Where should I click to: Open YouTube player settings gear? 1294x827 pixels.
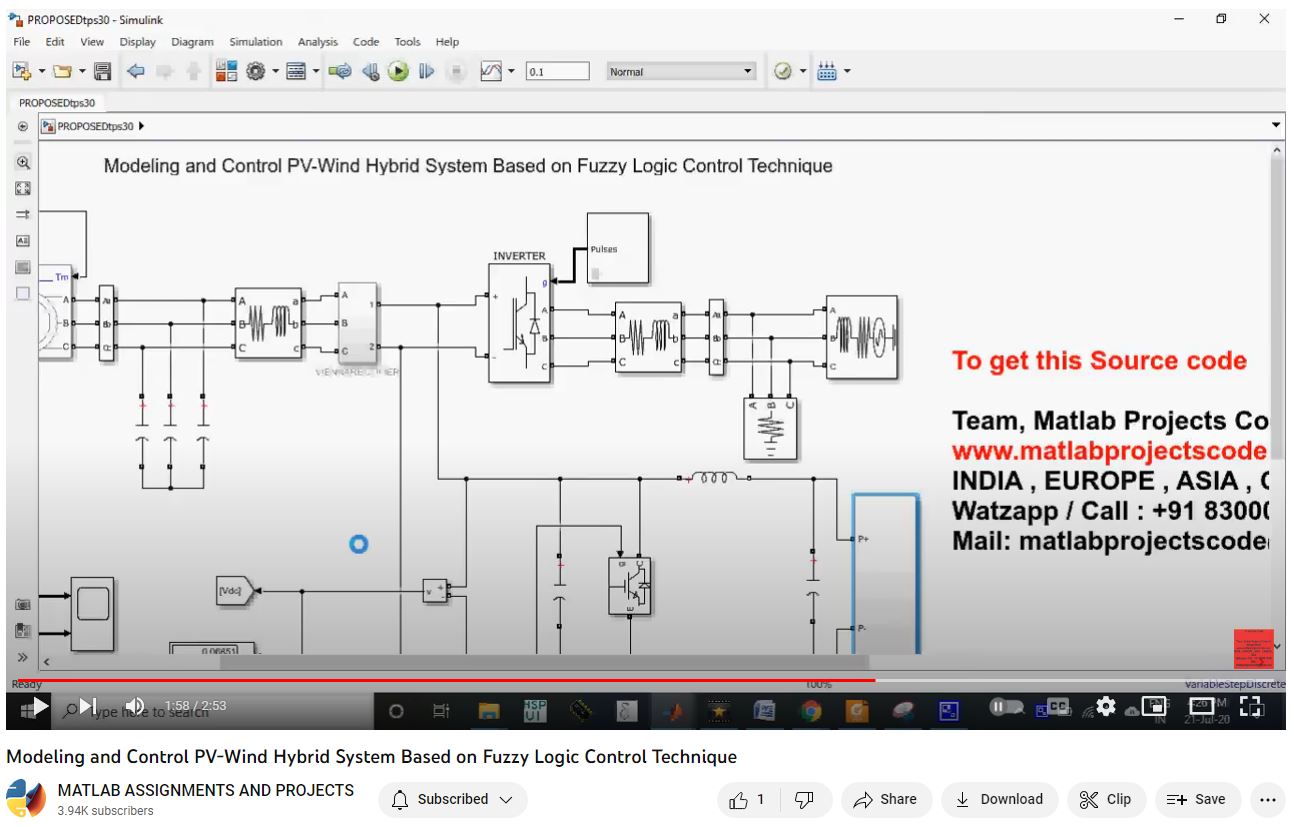tap(1105, 706)
